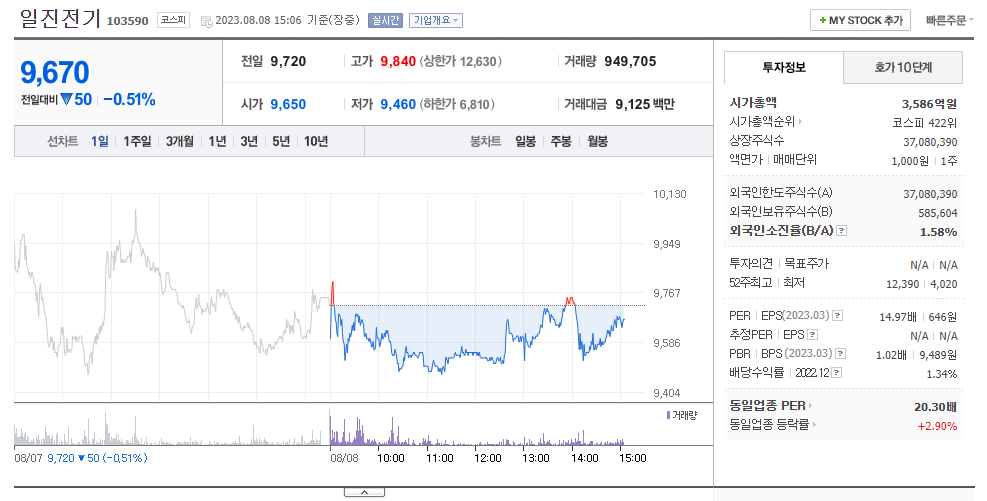This screenshot has width=987, height=501.
Task: Click the 52주최고 value 12,390
Action: (x=903, y=284)
